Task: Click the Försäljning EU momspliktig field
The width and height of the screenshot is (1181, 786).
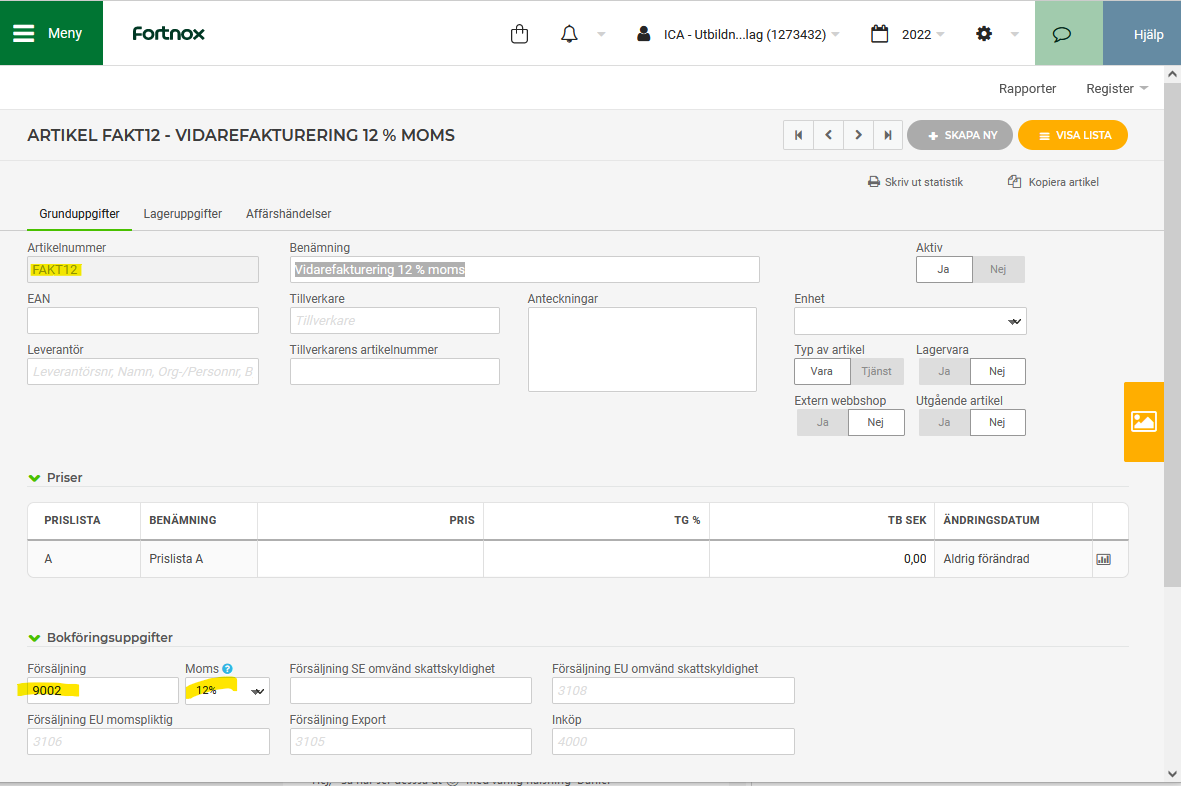Action: tap(148, 742)
